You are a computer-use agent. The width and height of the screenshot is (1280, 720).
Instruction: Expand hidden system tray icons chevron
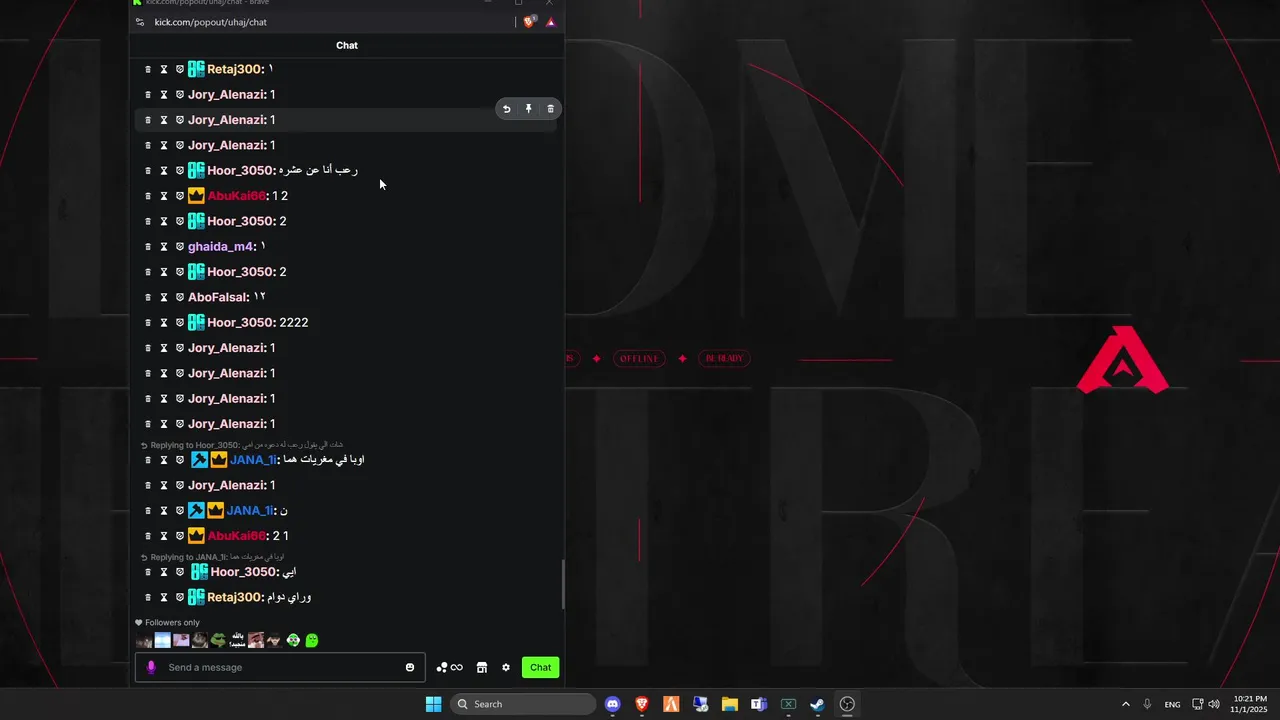[x=1125, y=704]
